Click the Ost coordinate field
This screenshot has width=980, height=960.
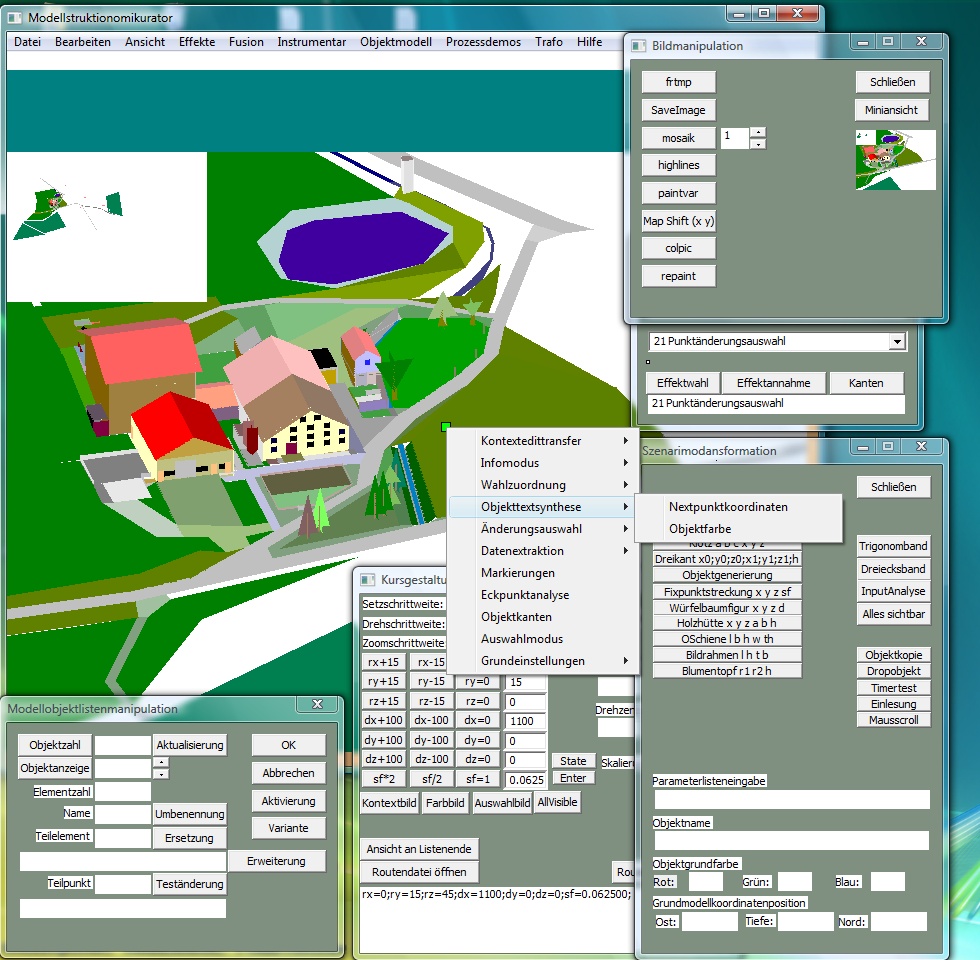click(710, 922)
